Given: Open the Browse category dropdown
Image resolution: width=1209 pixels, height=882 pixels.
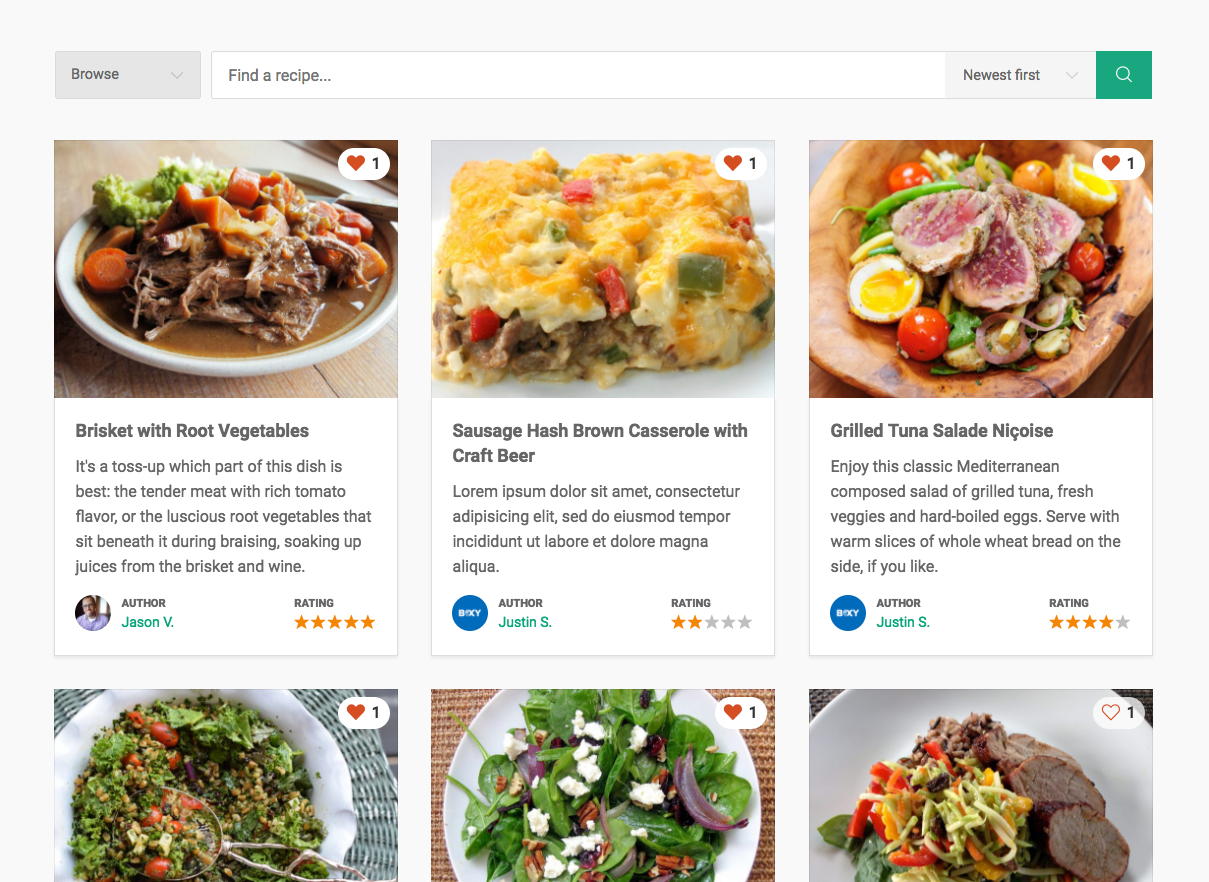Looking at the screenshot, I should 127,74.
